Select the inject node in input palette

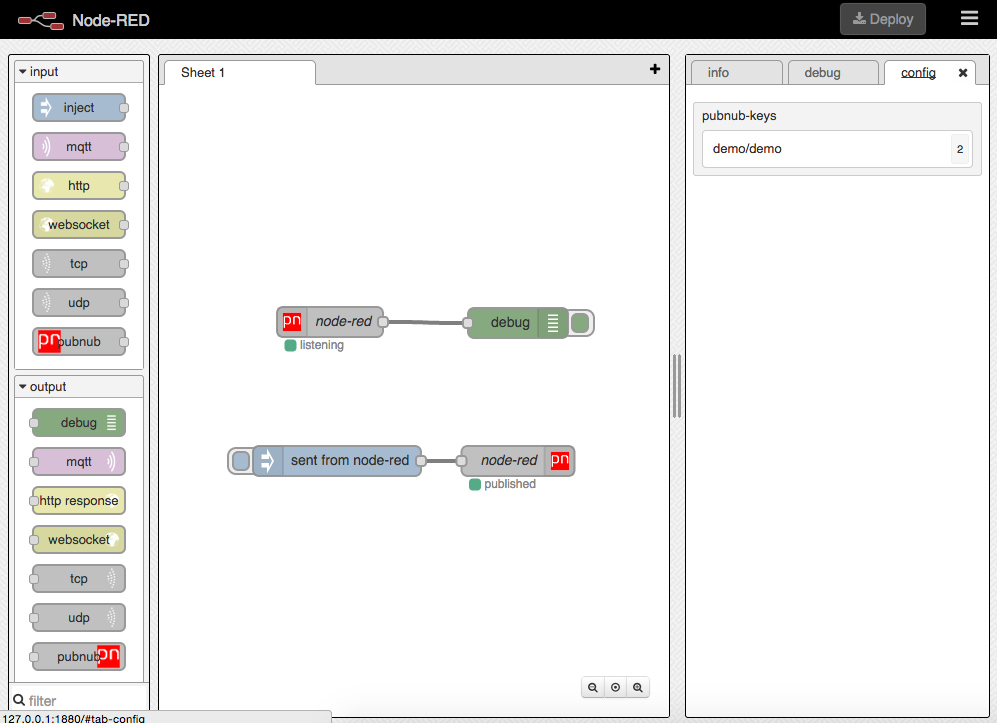[x=79, y=108]
